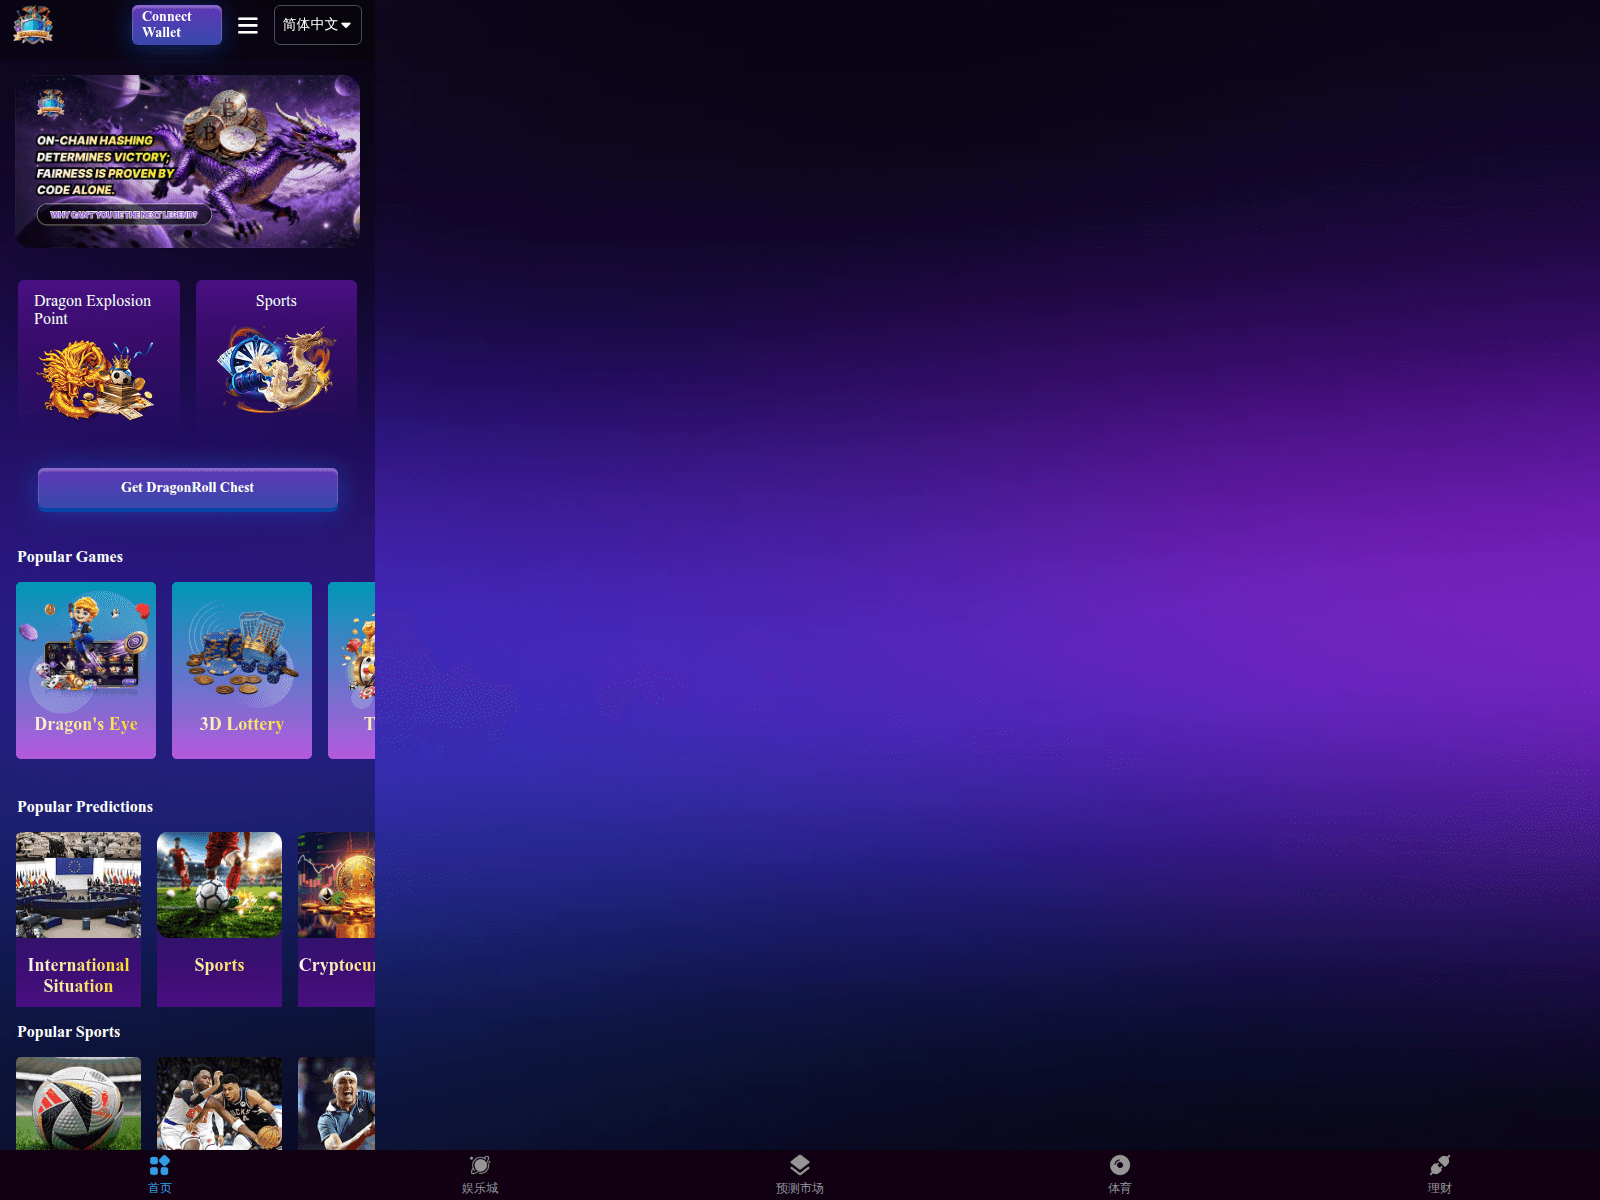
Task: Open the Sports prediction card with soccer player
Action: (219, 919)
